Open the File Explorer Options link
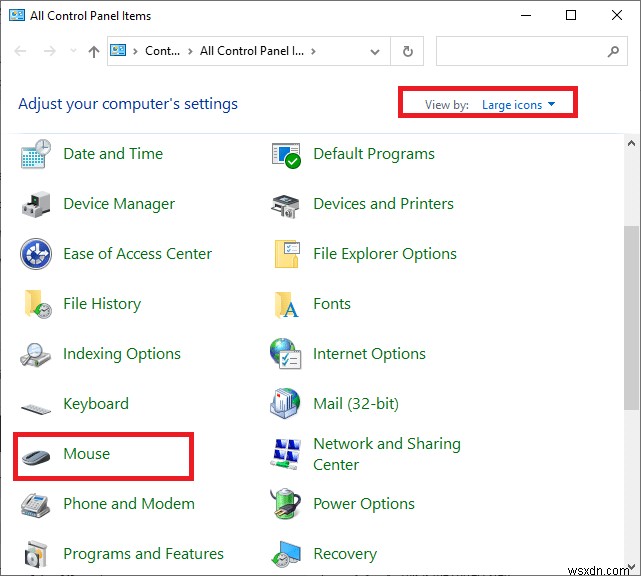641x581 pixels. click(385, 254)
